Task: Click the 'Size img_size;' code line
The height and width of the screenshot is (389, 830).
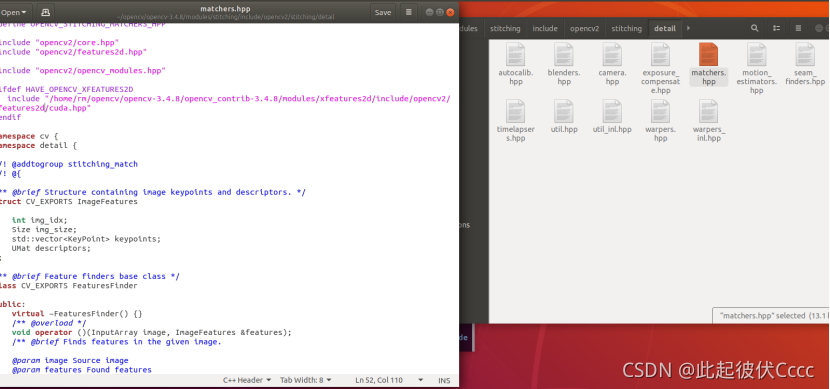Action: tap(44, 230)
